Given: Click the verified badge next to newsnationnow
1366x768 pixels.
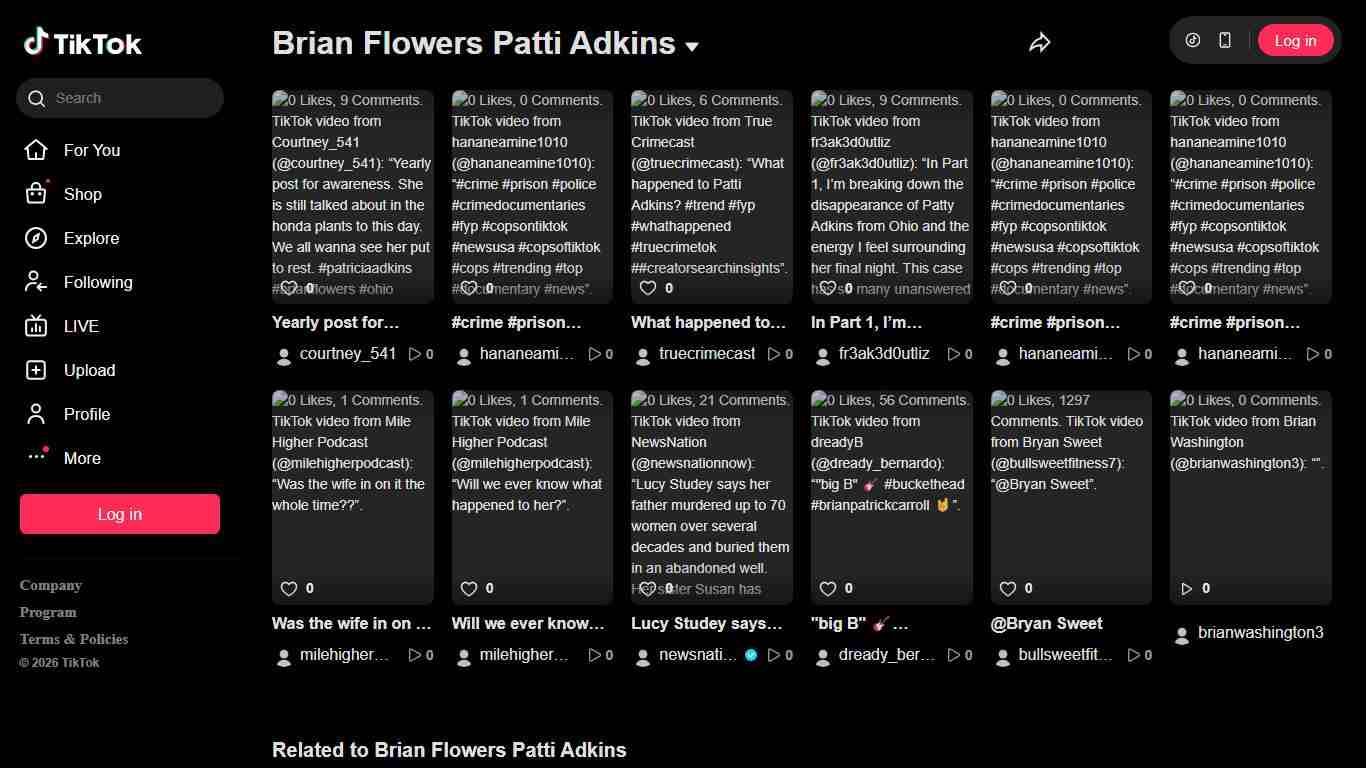Looking at the screenshot, I should [x=751, y=655].
